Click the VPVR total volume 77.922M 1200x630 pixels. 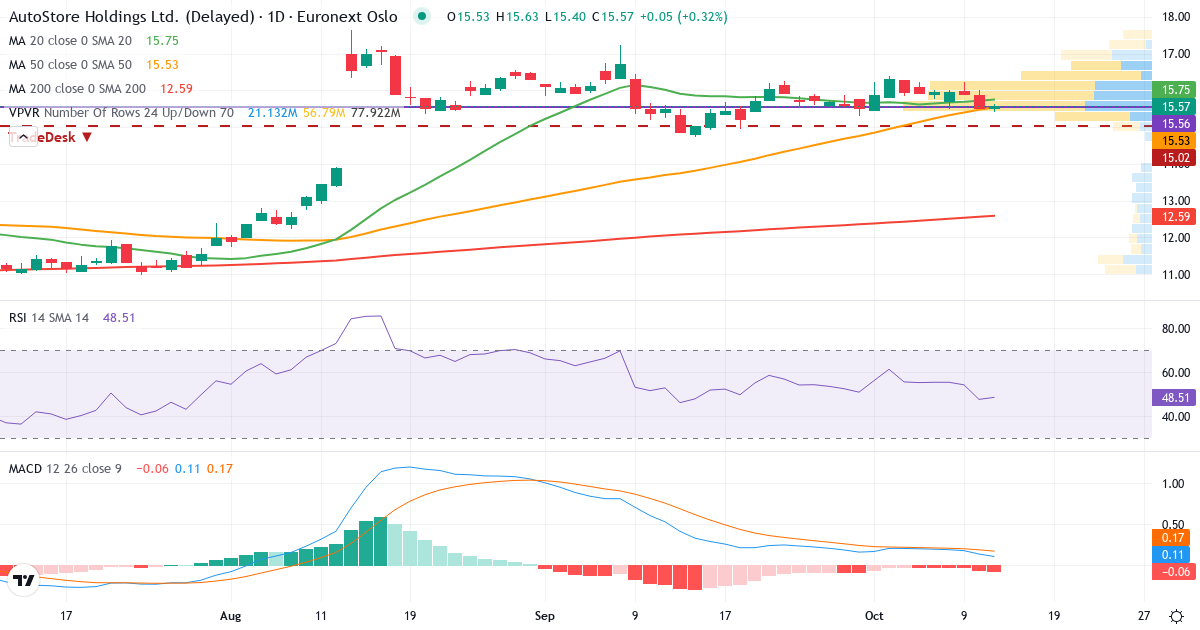tap(376, 113)
